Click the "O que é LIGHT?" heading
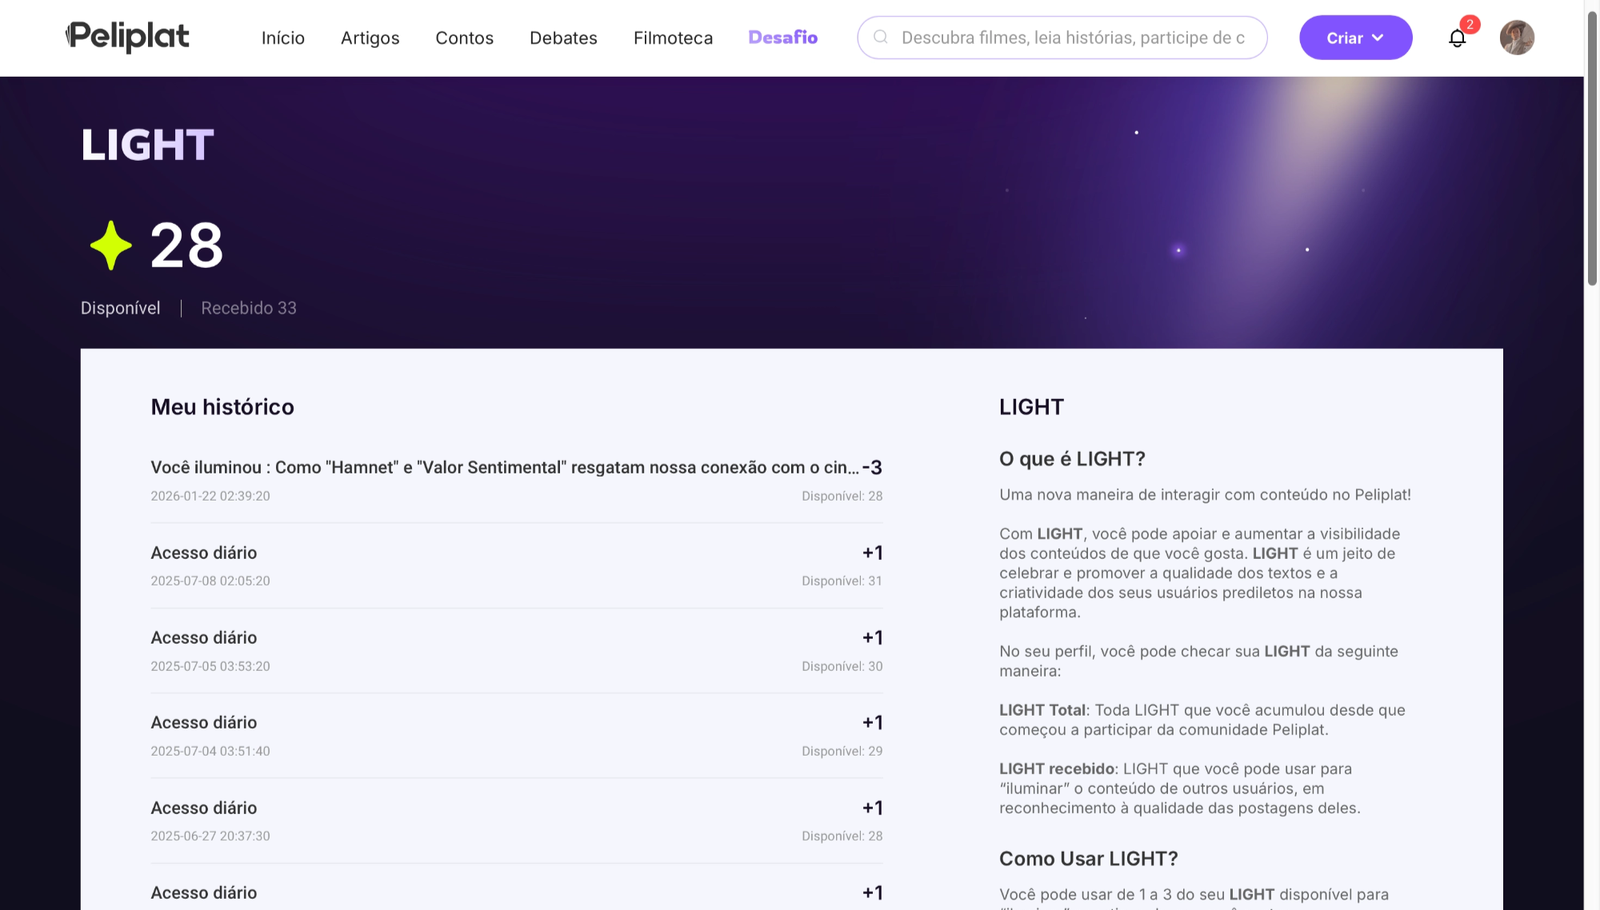 coord(1072,459)
